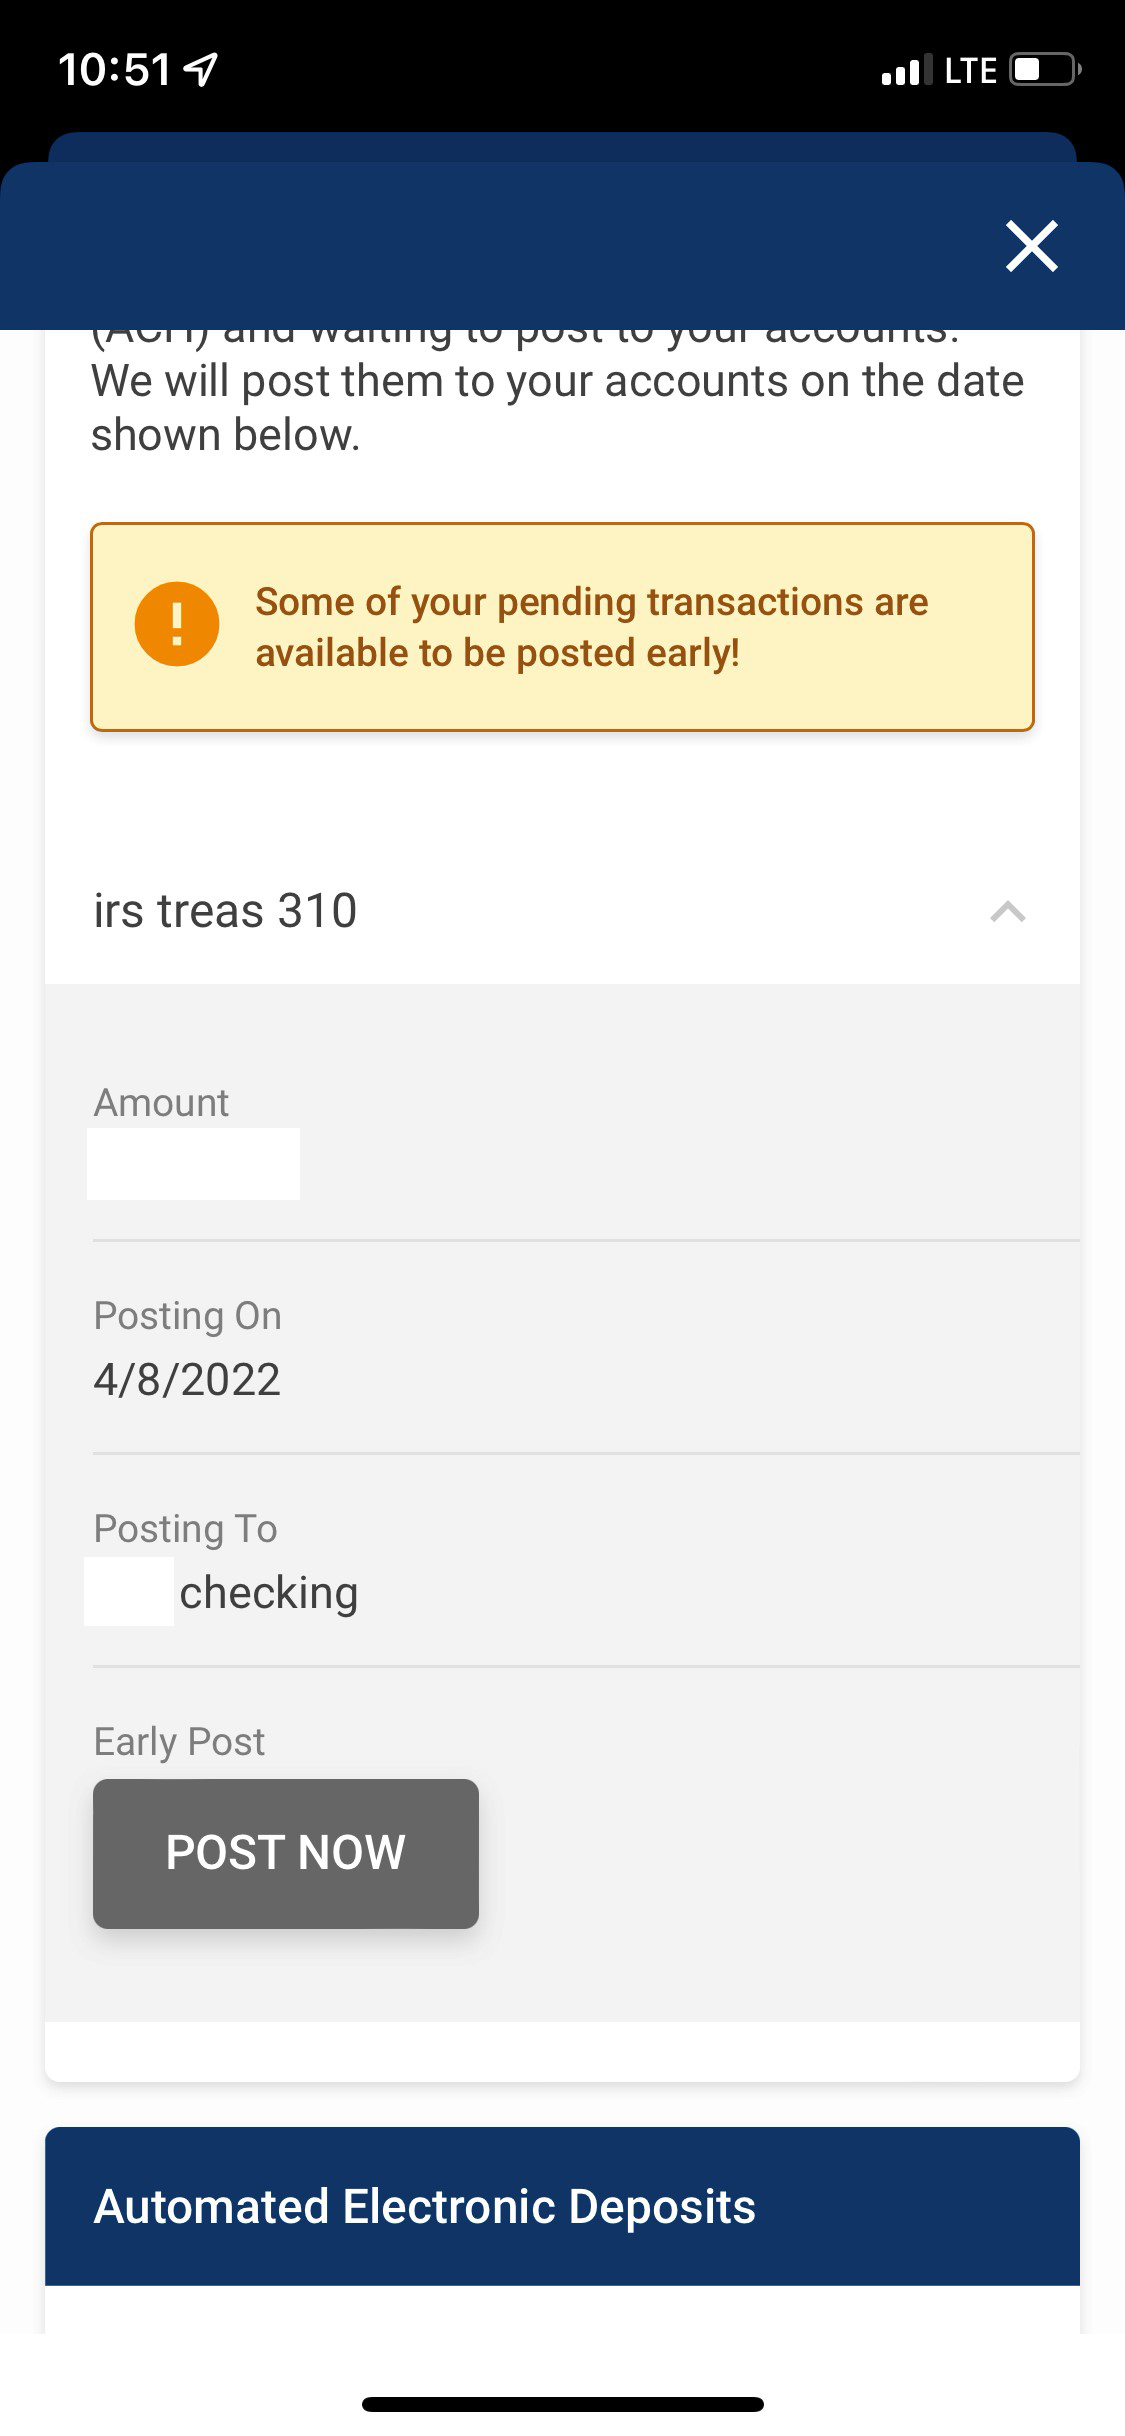Tap the home indicator bar
Image resolution: width=1125 pixels, height=2436 pixels.
click(x=562, y=2404)
